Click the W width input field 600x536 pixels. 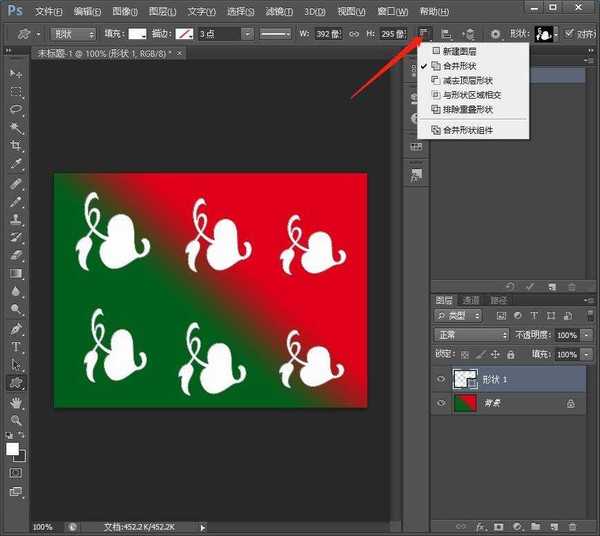[x=326, y=33]
